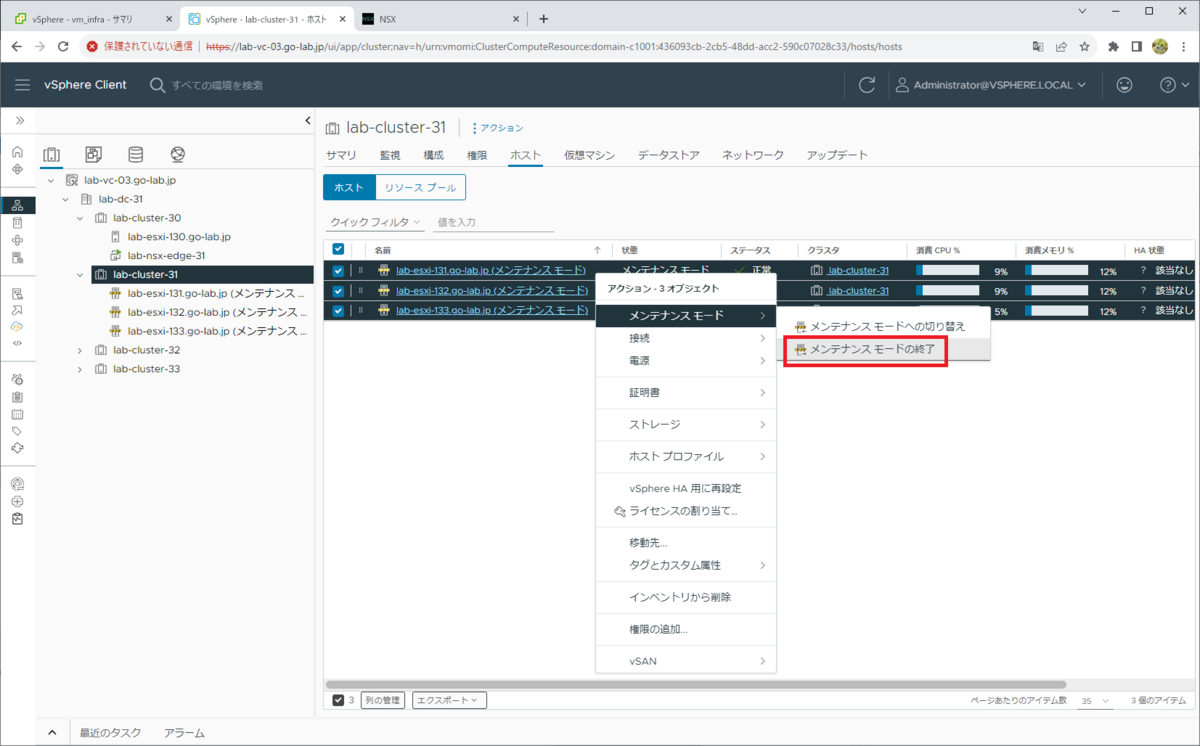The height and width of the screenshot is (746, 1200).
Task: Select the ホスト toggle button
Action: pos(349,187)
